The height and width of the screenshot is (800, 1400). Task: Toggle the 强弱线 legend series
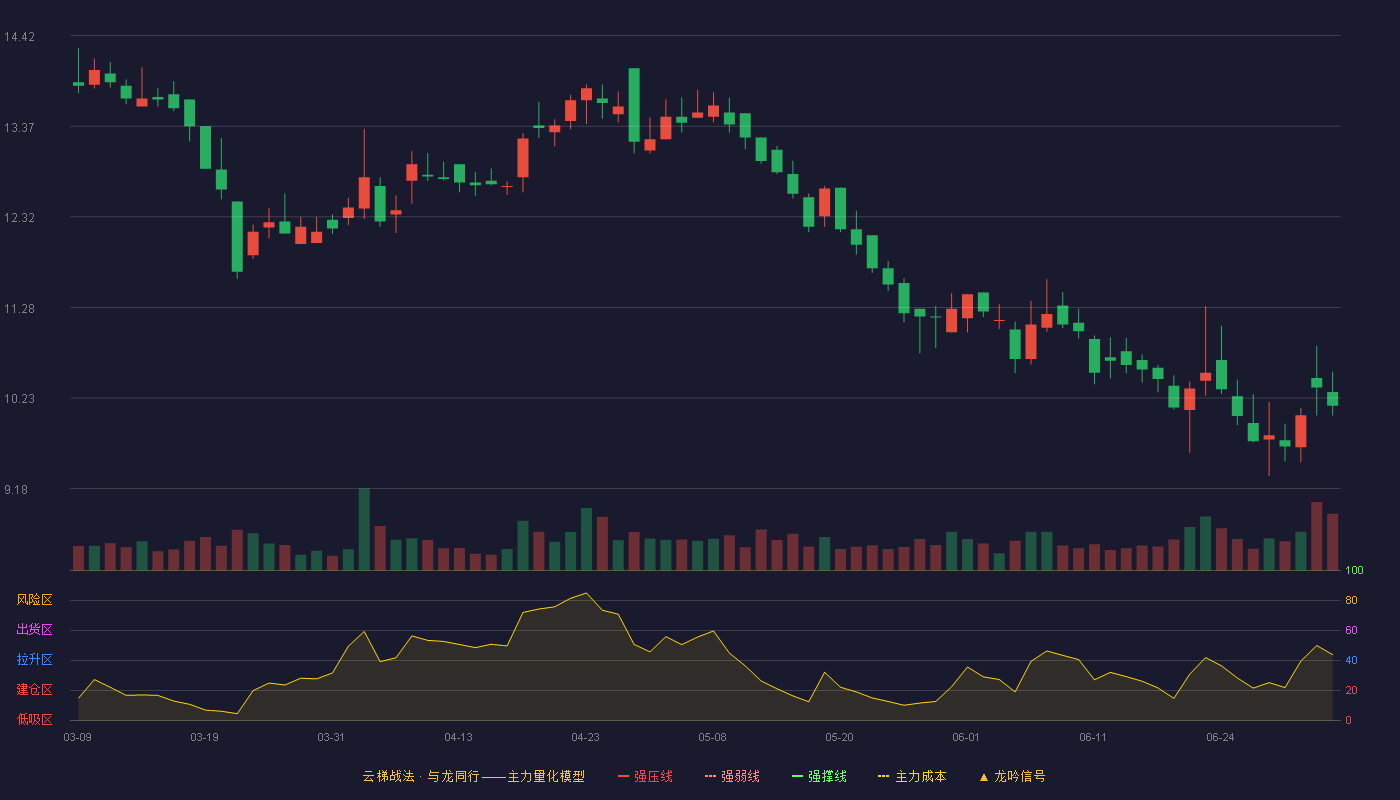[x=732, y=776]
